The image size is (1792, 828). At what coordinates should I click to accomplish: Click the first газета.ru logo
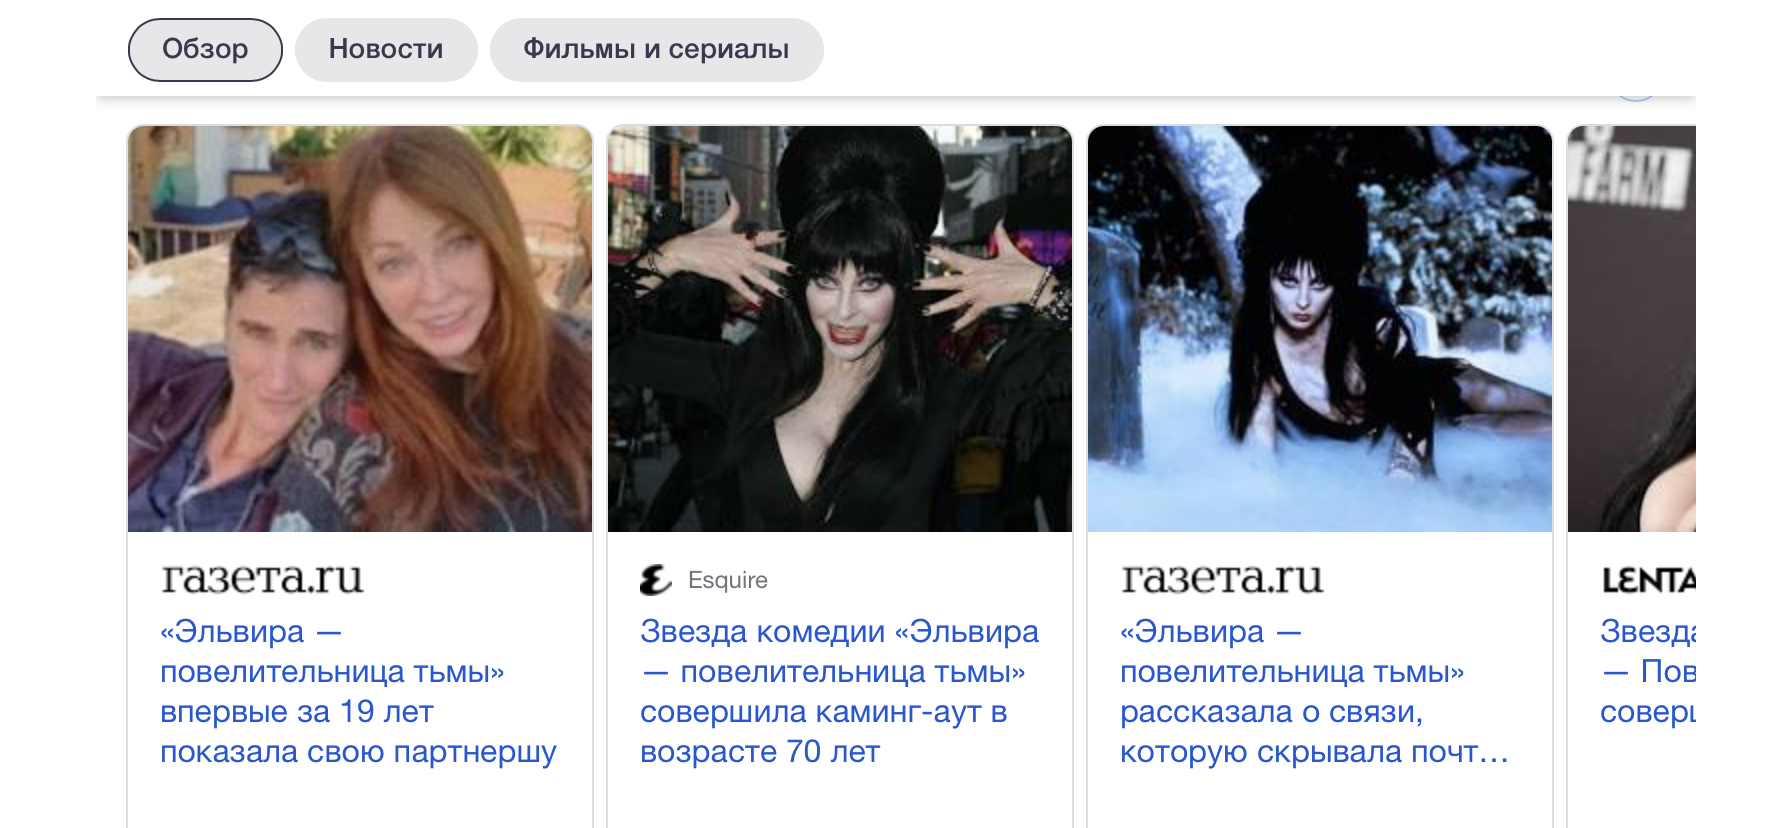pos(262,579)
